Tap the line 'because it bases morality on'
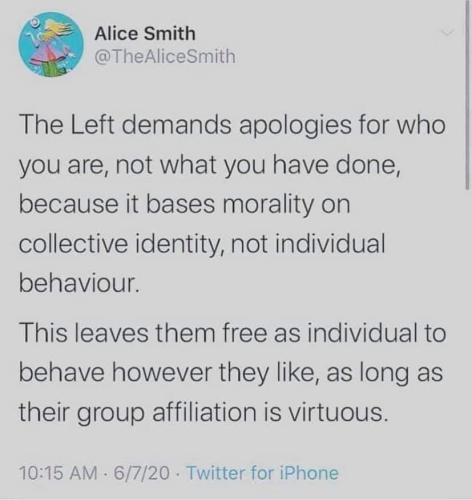Screen dimensions: 472x500 click(185, 205)
